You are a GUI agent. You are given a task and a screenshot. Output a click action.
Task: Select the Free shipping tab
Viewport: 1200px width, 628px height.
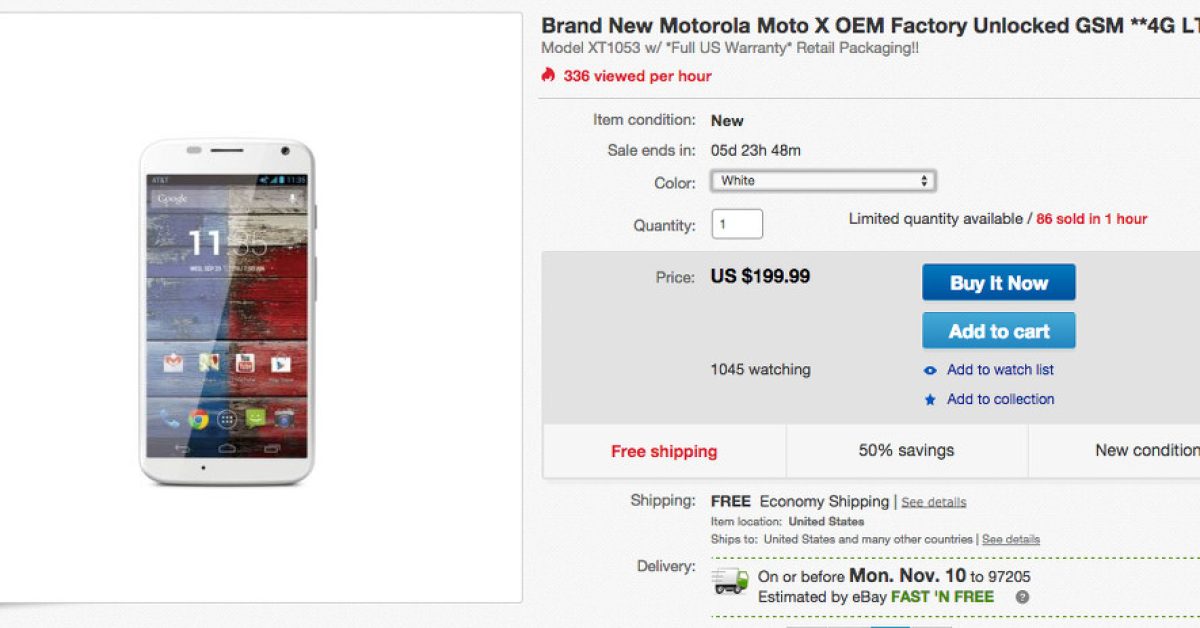pyautogui.click(x=664, y=451)
